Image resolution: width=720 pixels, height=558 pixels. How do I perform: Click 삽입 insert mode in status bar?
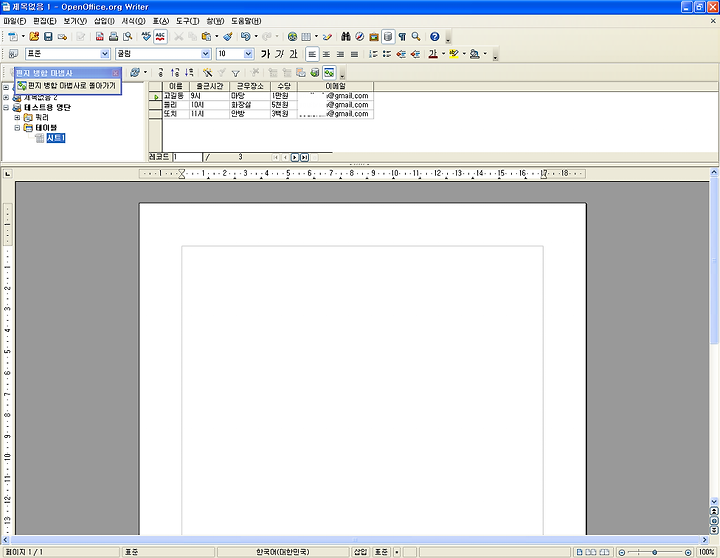[x=361, y=552]
